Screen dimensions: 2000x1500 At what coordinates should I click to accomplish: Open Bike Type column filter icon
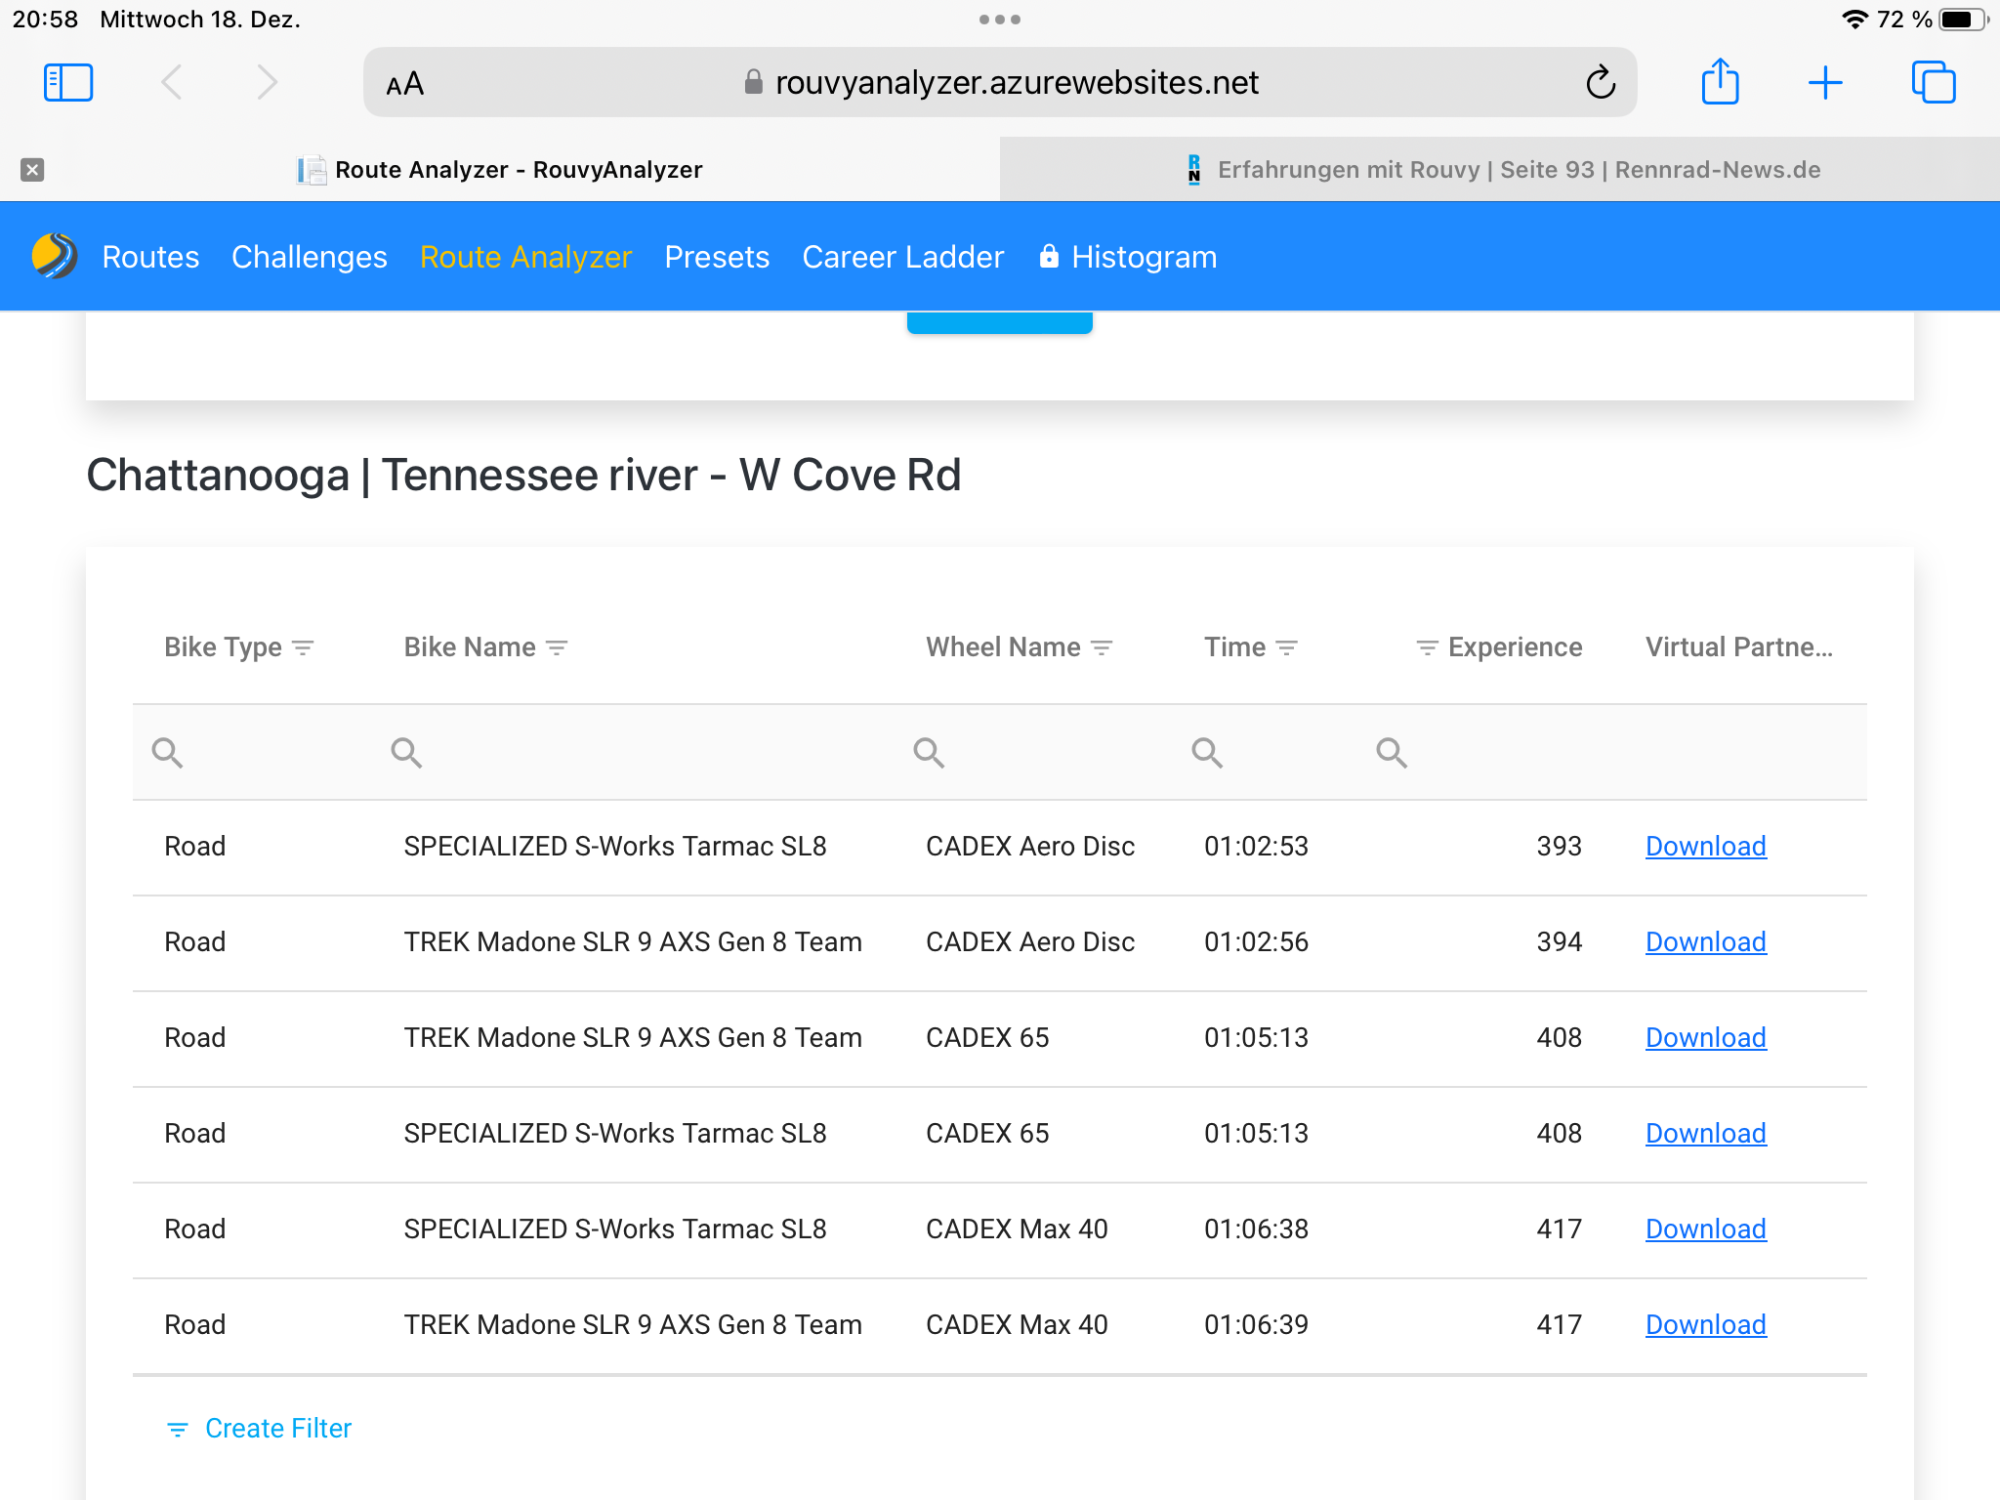tap(303, 648)
